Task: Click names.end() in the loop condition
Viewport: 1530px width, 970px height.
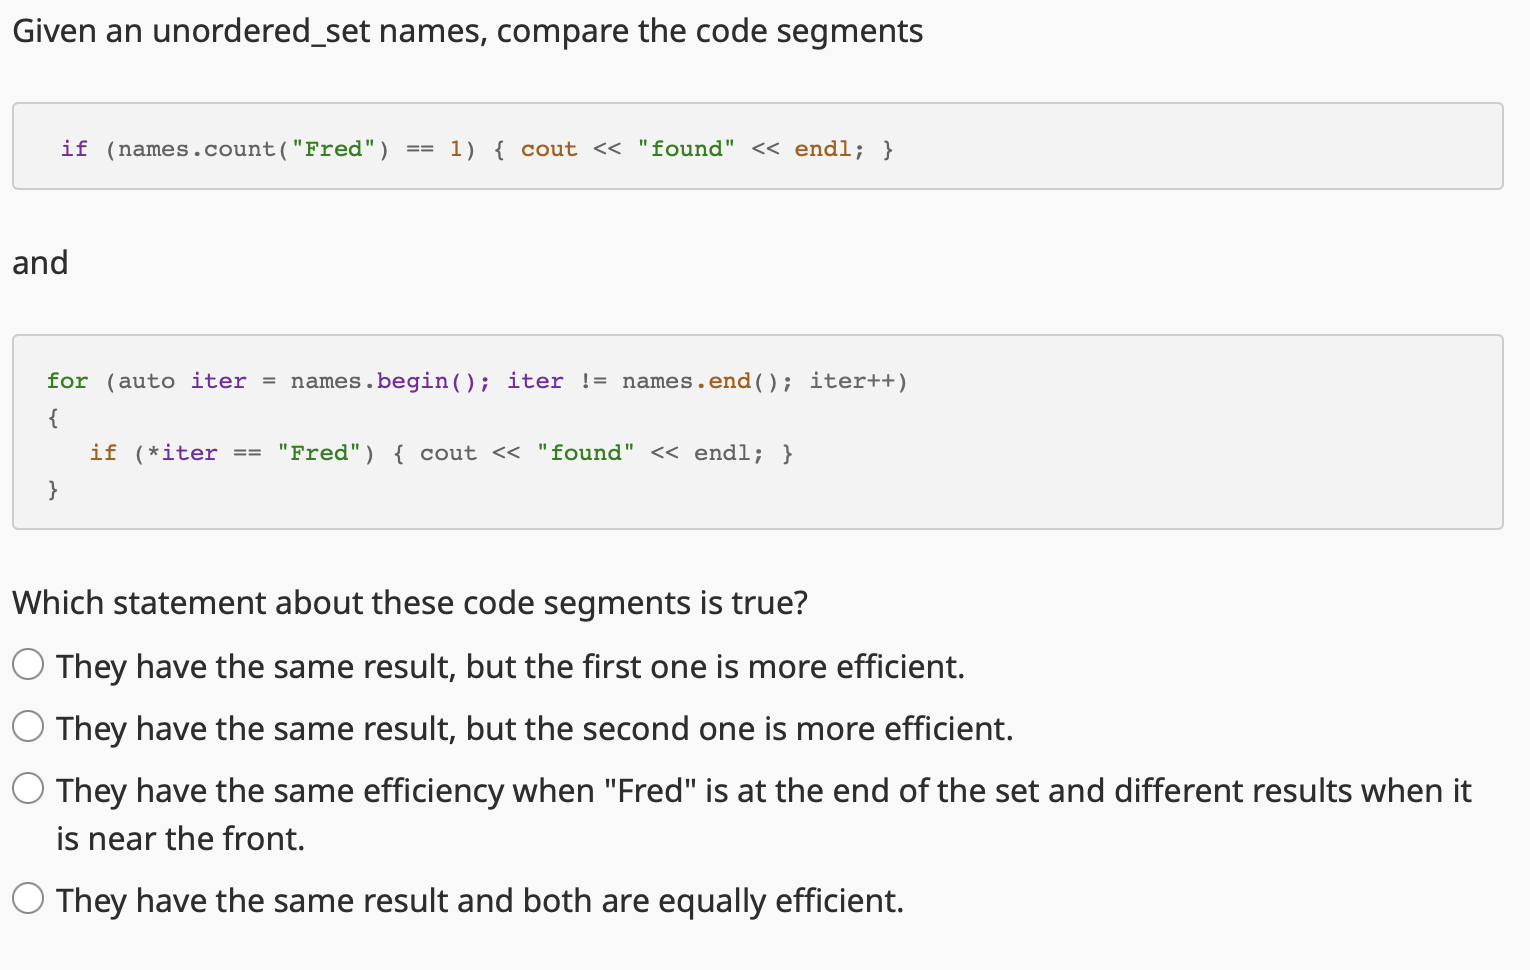Action: click(705, 380)
